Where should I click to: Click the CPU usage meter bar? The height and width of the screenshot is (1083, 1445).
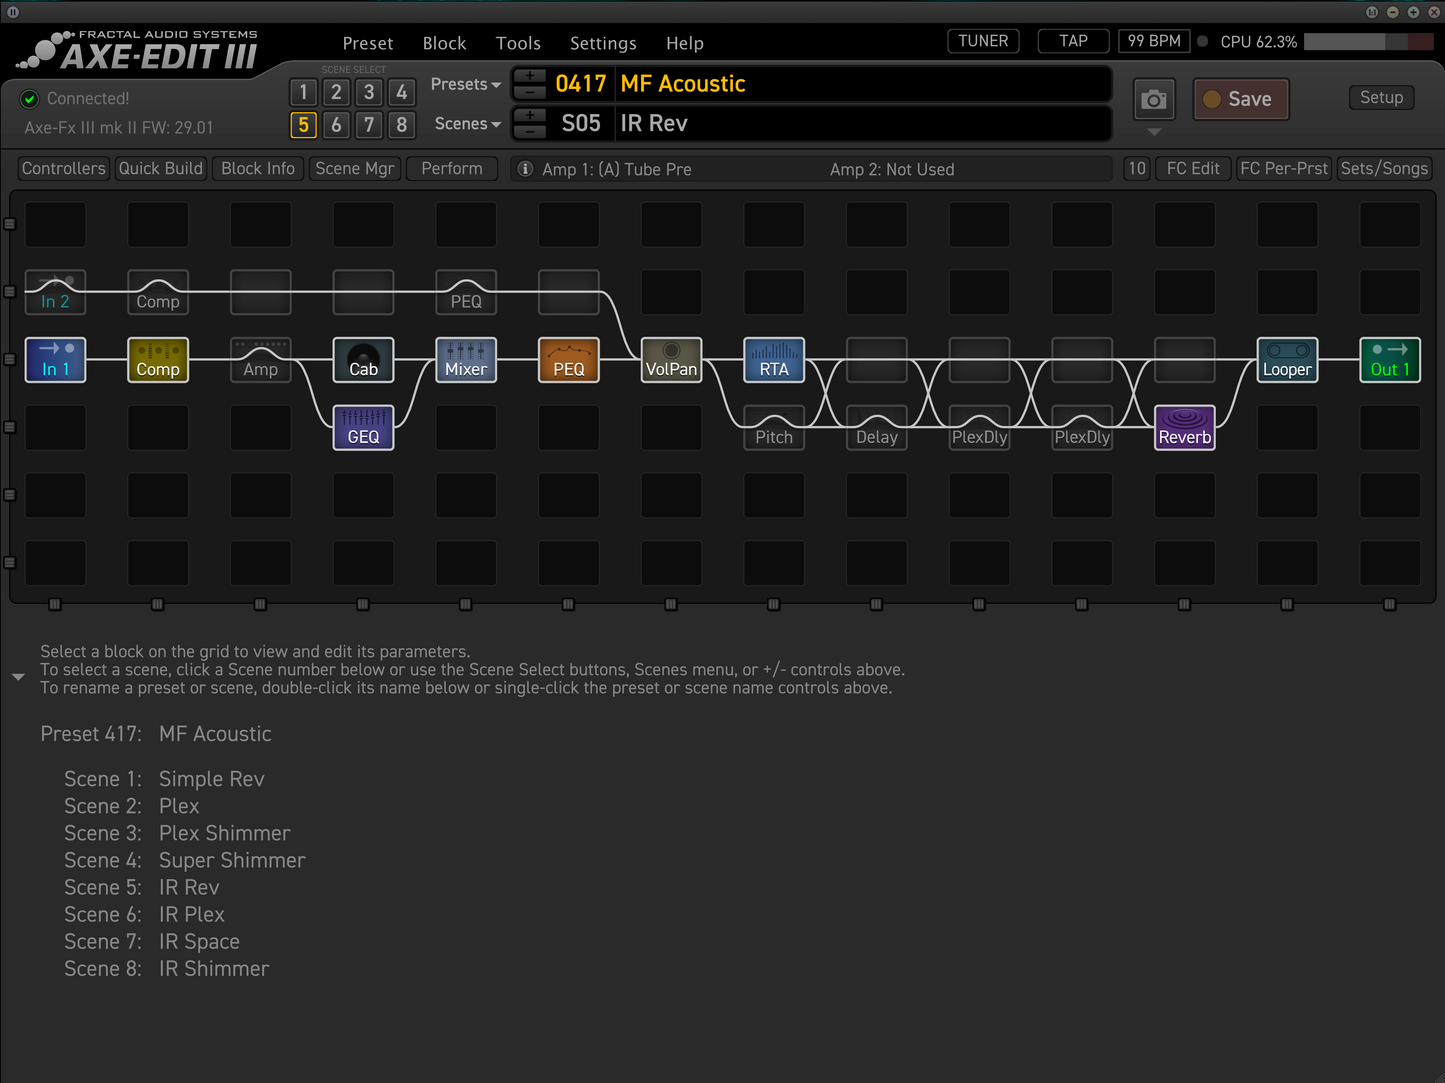click(x=1367, y=42)
